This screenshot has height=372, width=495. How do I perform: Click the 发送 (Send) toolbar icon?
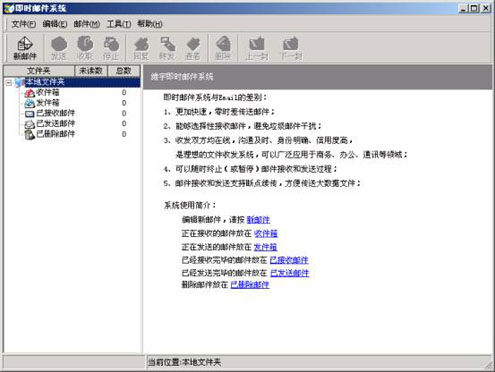coord(59,48)
